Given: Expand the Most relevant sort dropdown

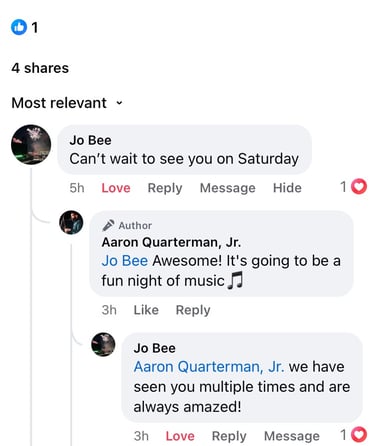Looking at the screenshot, I should 67,103.
